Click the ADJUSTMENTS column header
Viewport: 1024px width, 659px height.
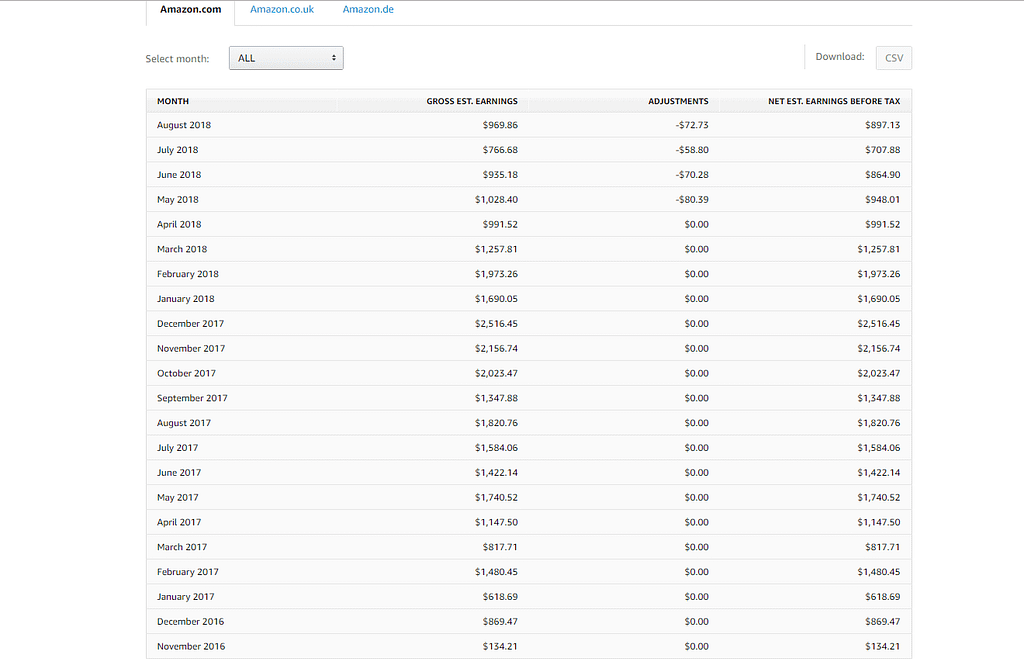tap(678, 101)
